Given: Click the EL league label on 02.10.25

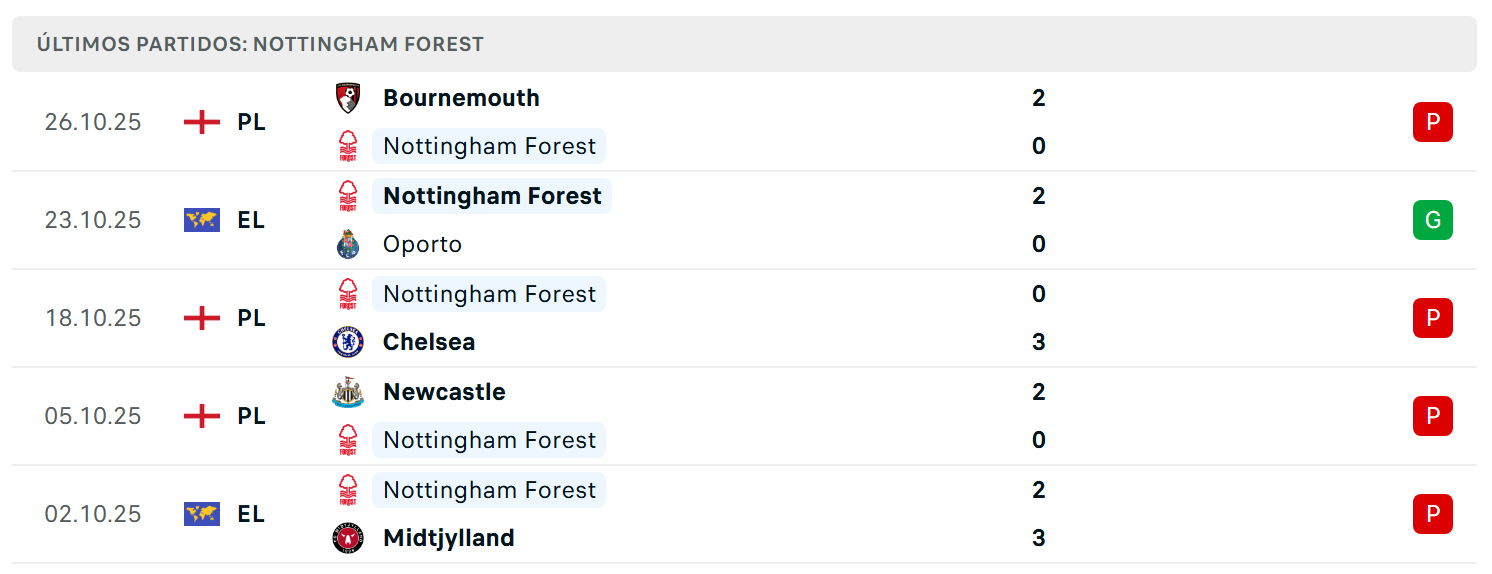Looking at the screenshot, I should pyautogui.click(x=251, y=514).
